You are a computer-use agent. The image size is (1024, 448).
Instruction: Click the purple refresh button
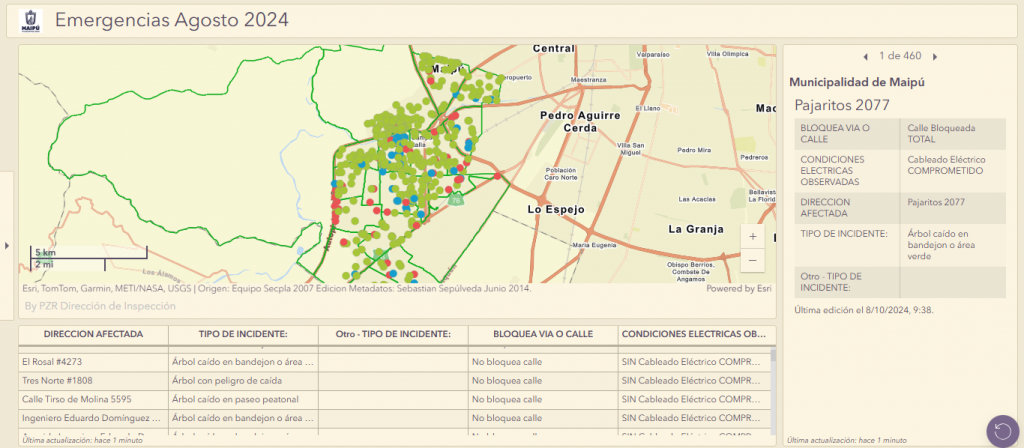(1002, 430)
